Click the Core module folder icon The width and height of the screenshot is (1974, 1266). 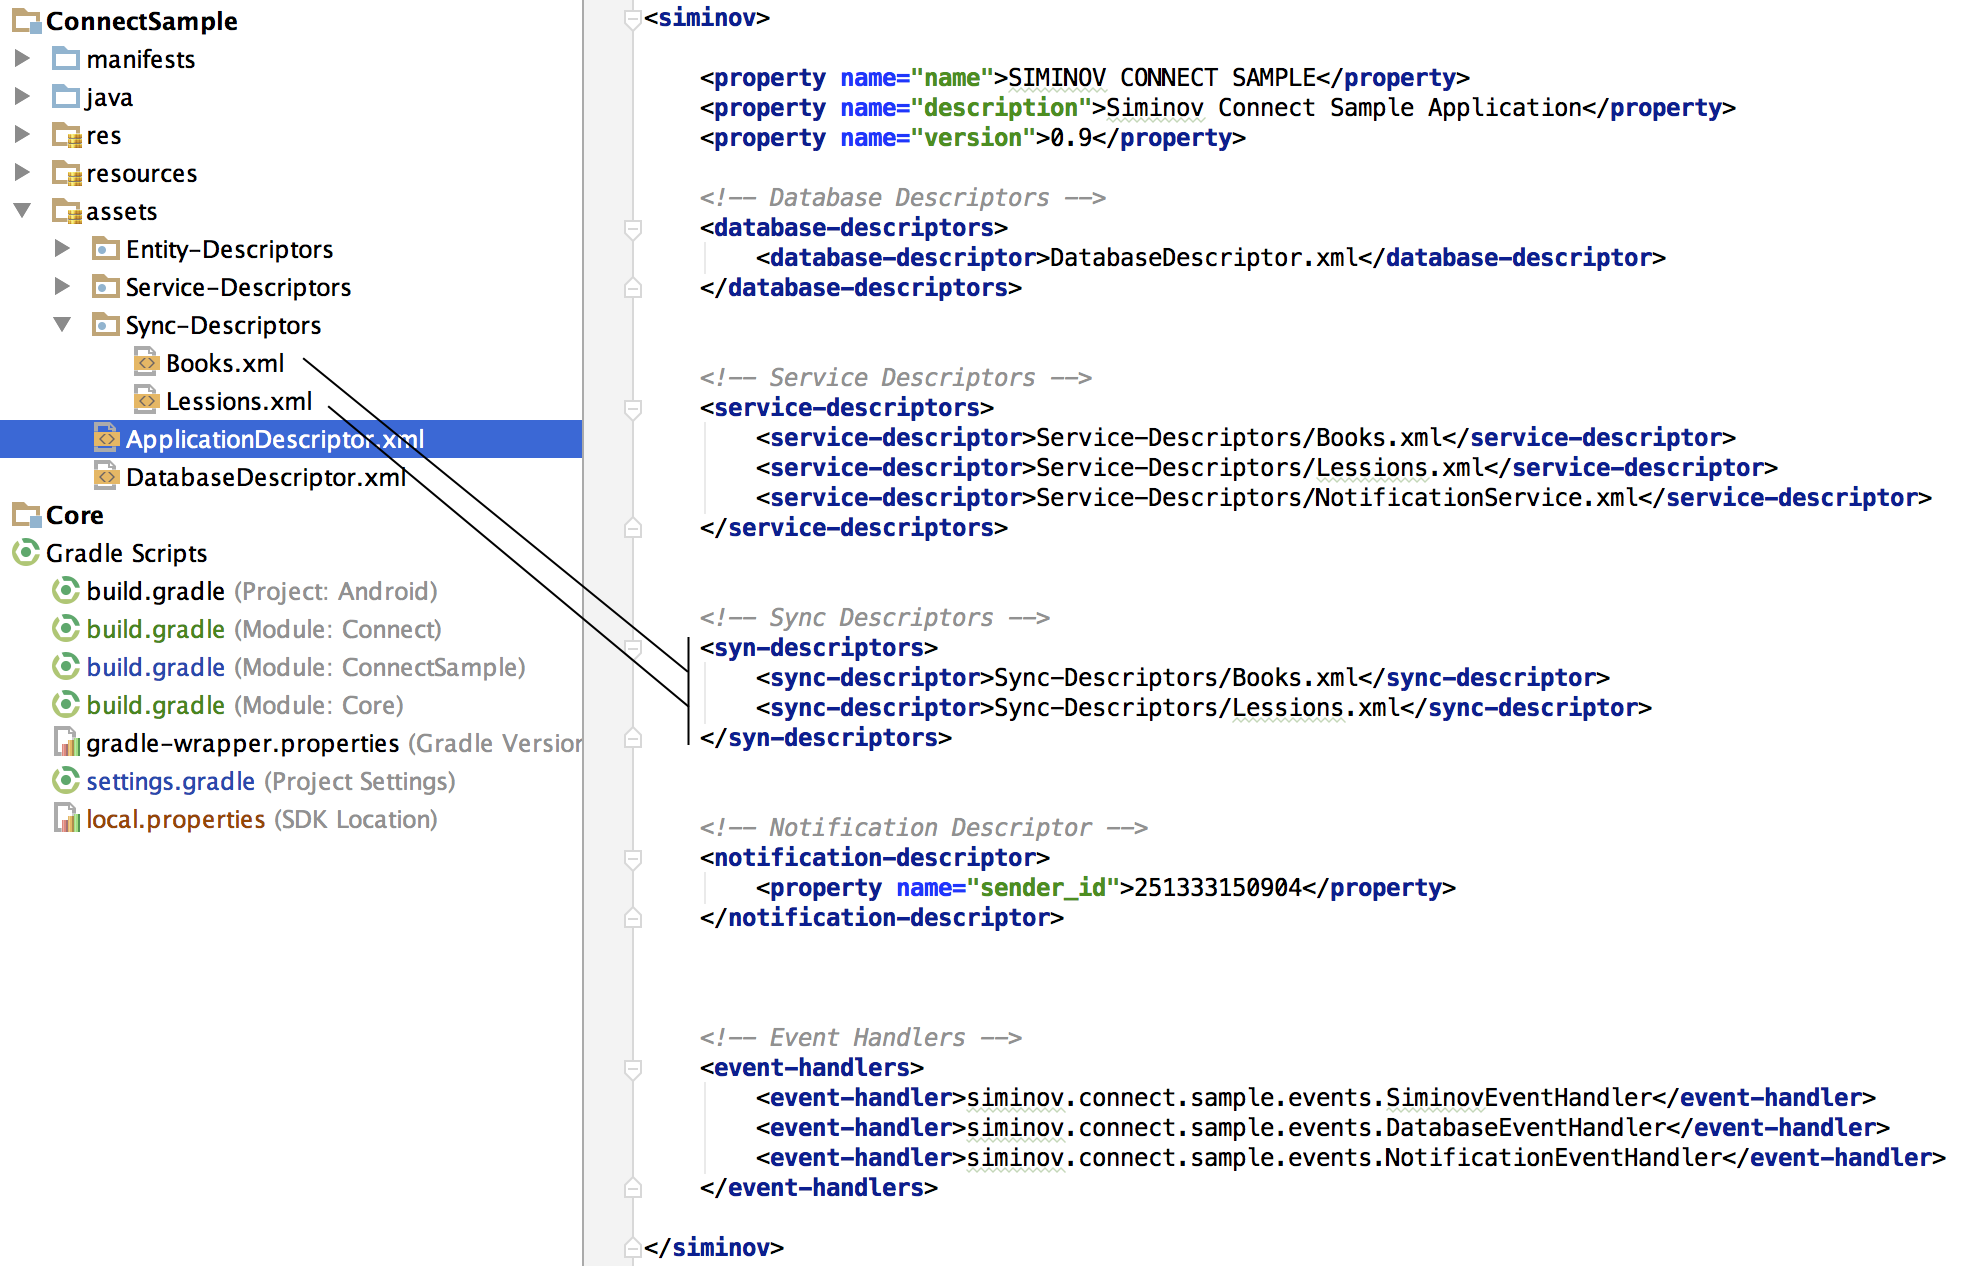(26, 514)
